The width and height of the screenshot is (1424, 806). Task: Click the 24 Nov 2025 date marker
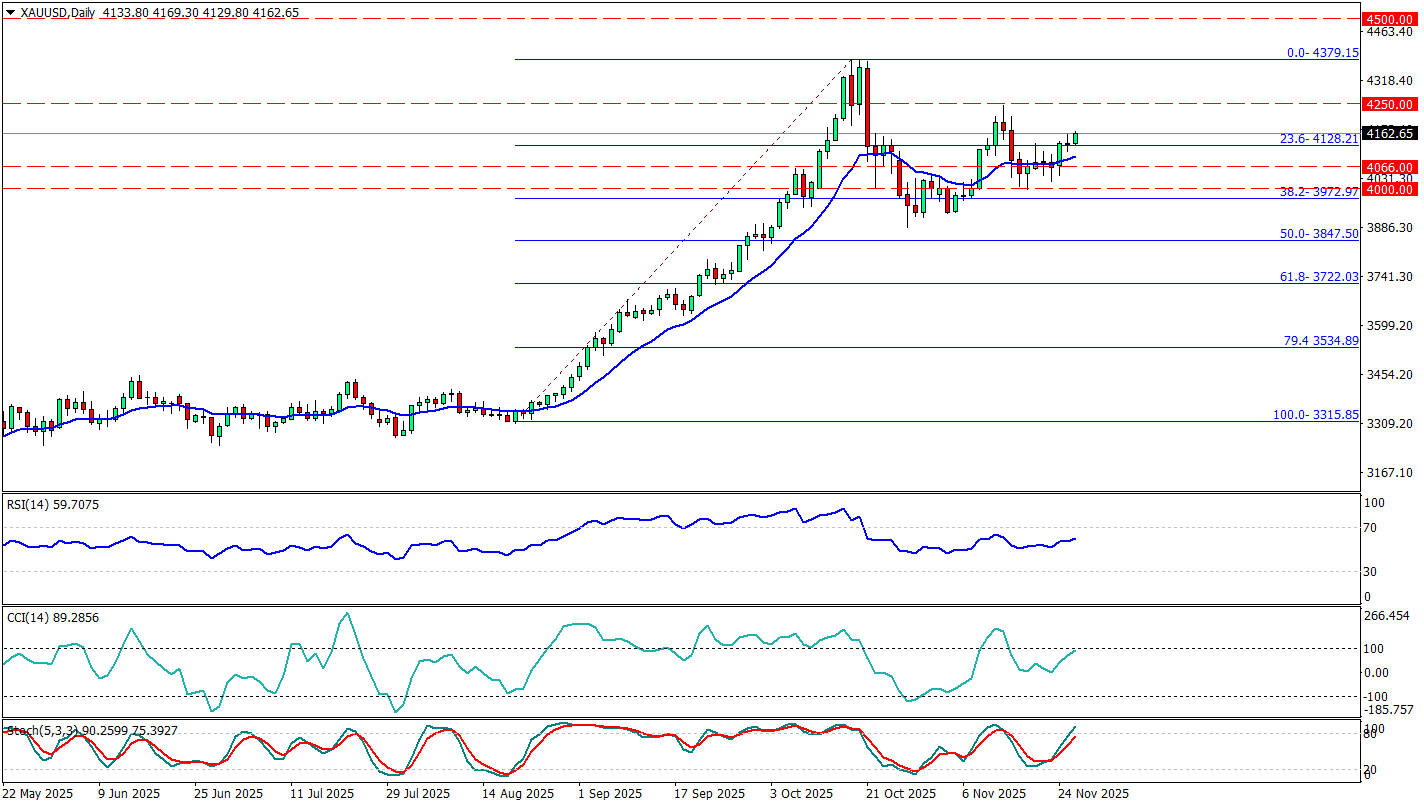tap(1094, 794)
